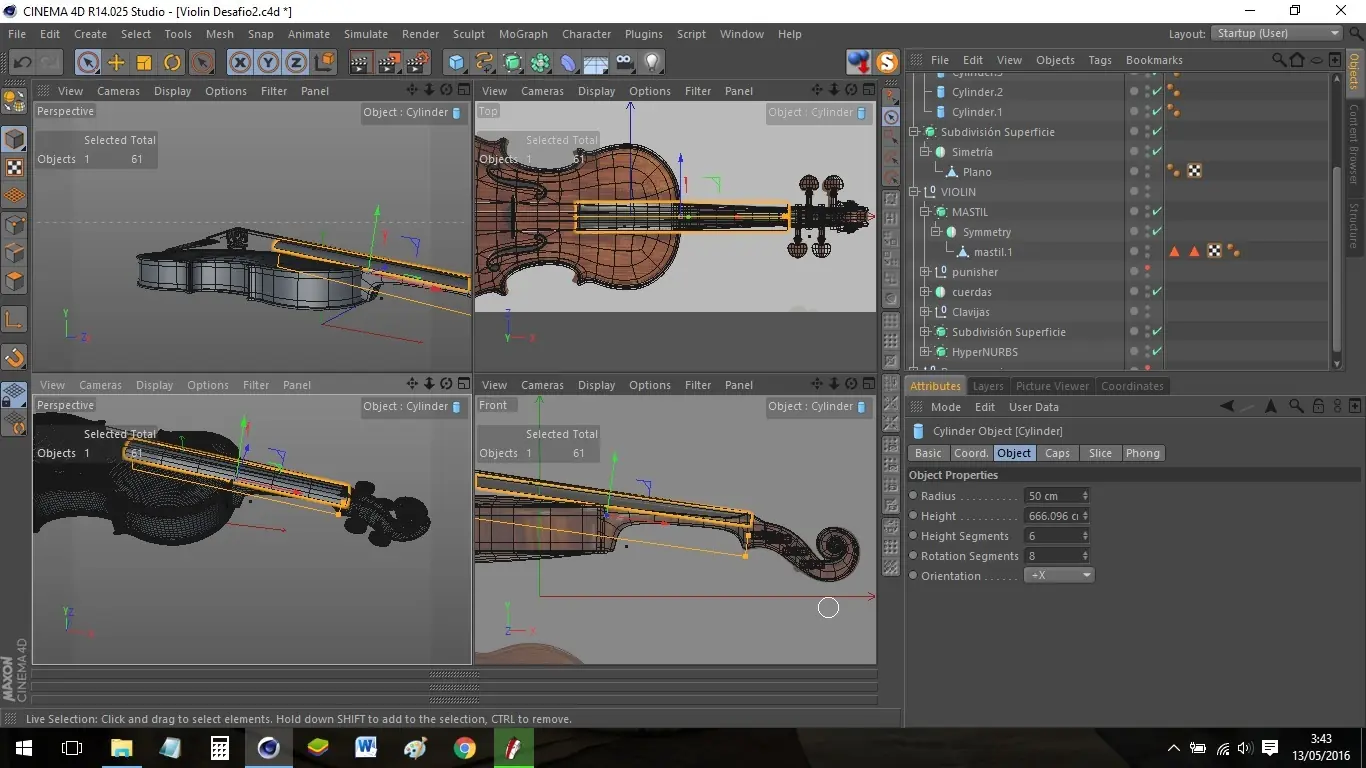This screenshot has height=768, width=1366.
Task: Open File menu in main menu bar
Action: 17,34
